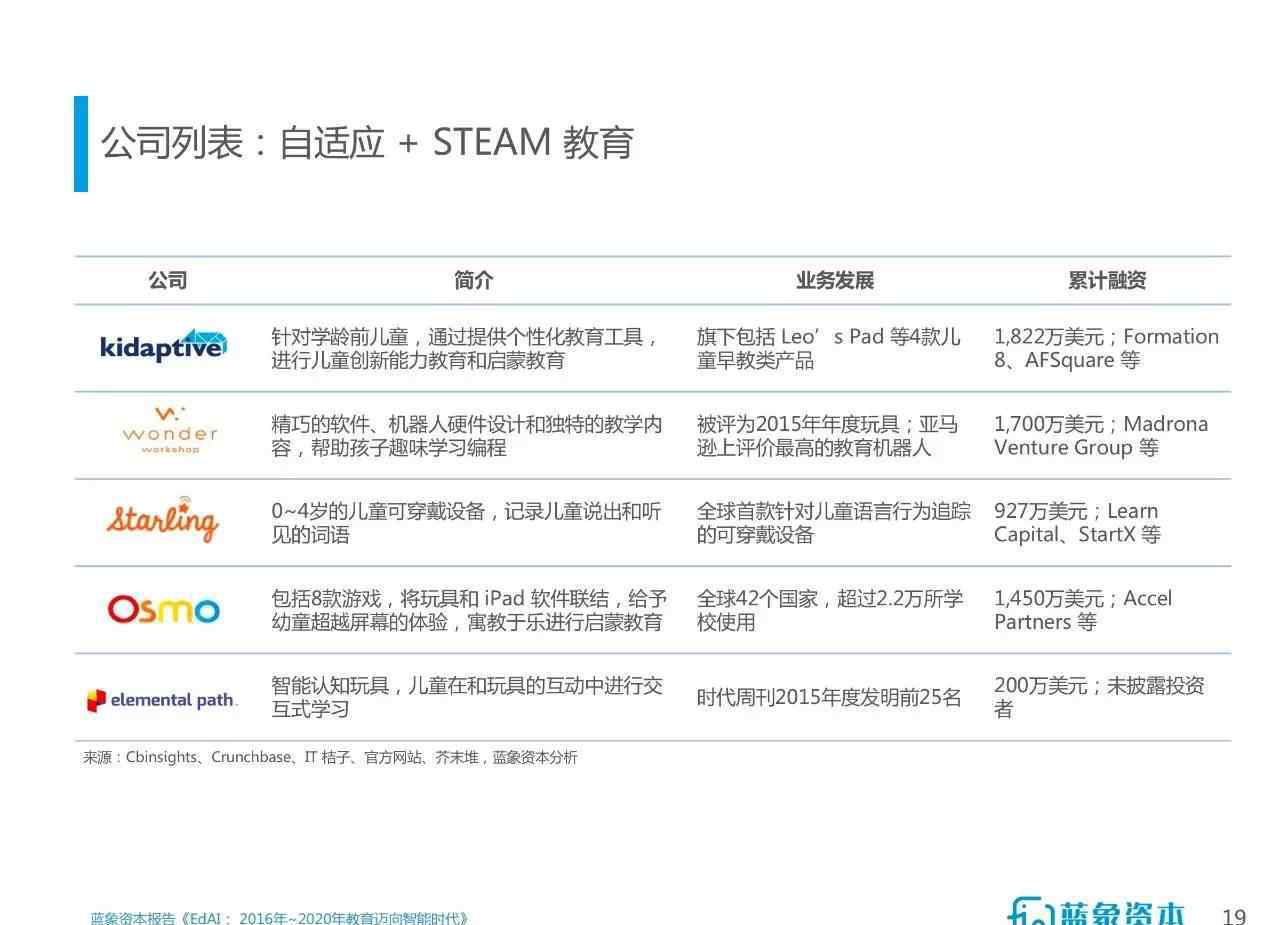1280x925 pixels.
Task: Click the Elemental Path logo
Action: pyautogui.click(x=162, y=700)
